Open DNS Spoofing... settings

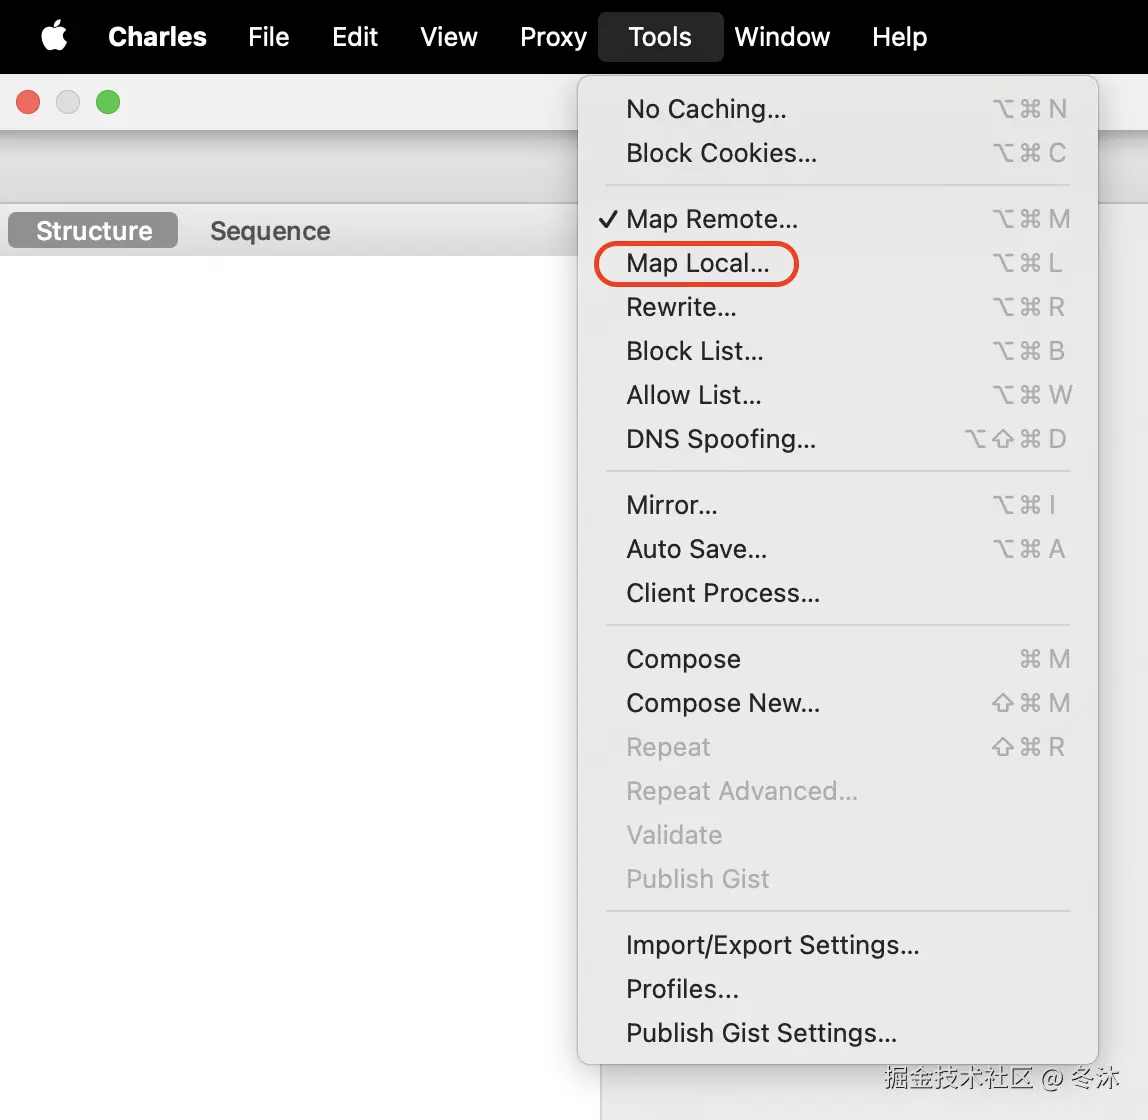click(838, 438)
